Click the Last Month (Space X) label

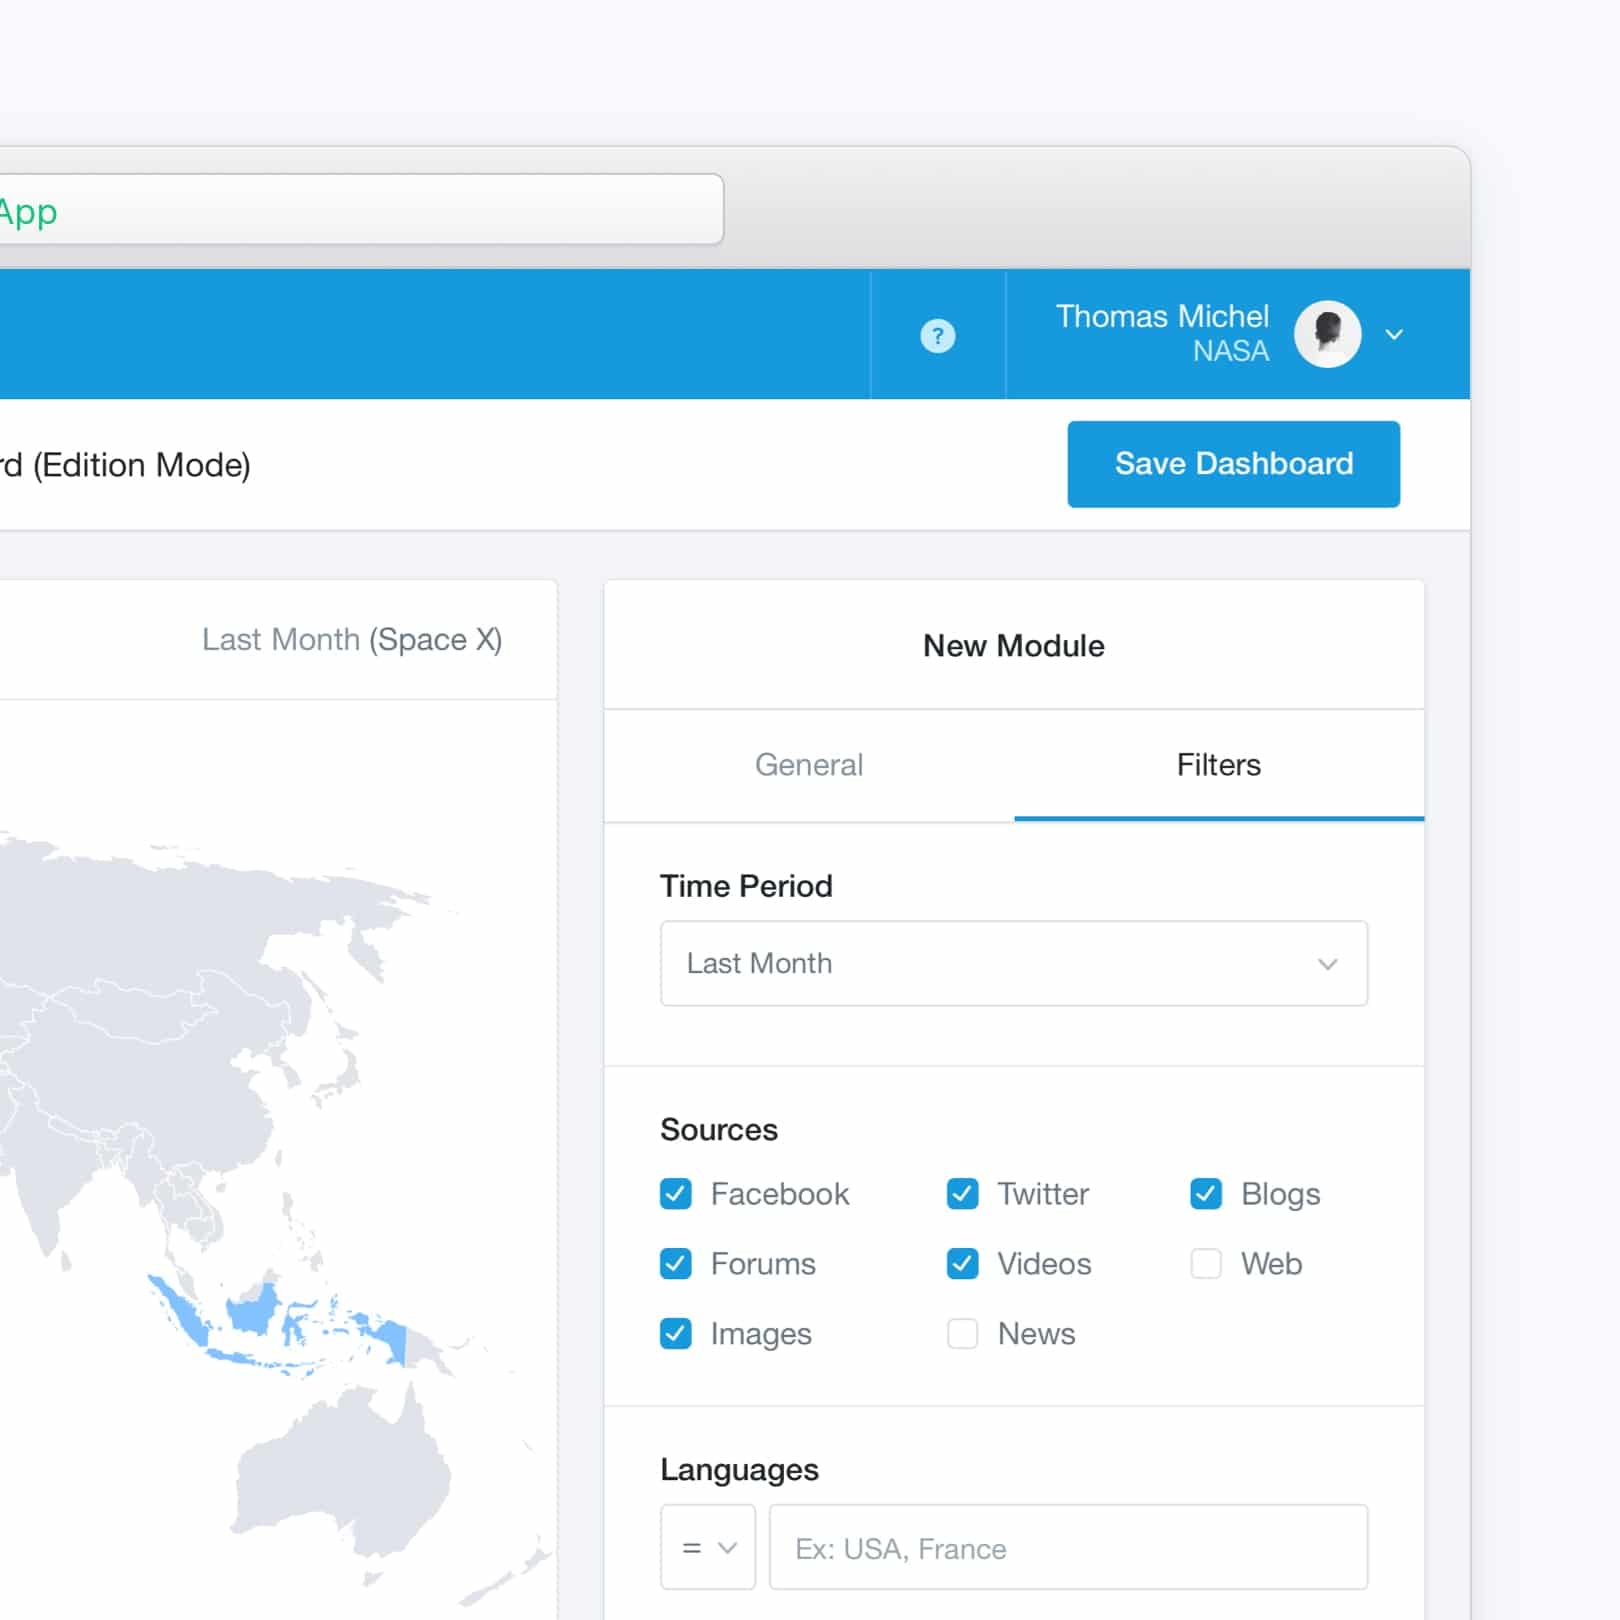click(352, 639)
